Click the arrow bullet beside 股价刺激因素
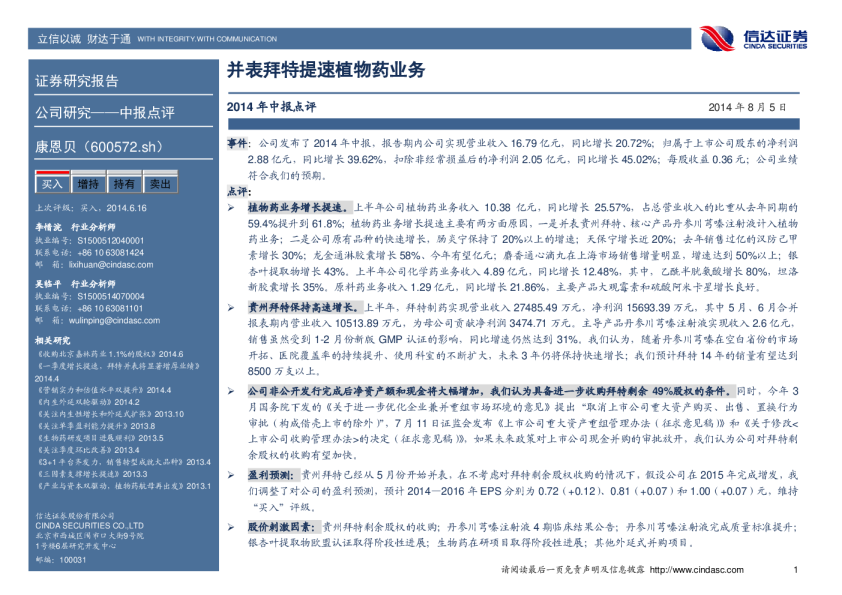This screenshot has width=842, height=595. pyautogui.click(x=230, y=525)
